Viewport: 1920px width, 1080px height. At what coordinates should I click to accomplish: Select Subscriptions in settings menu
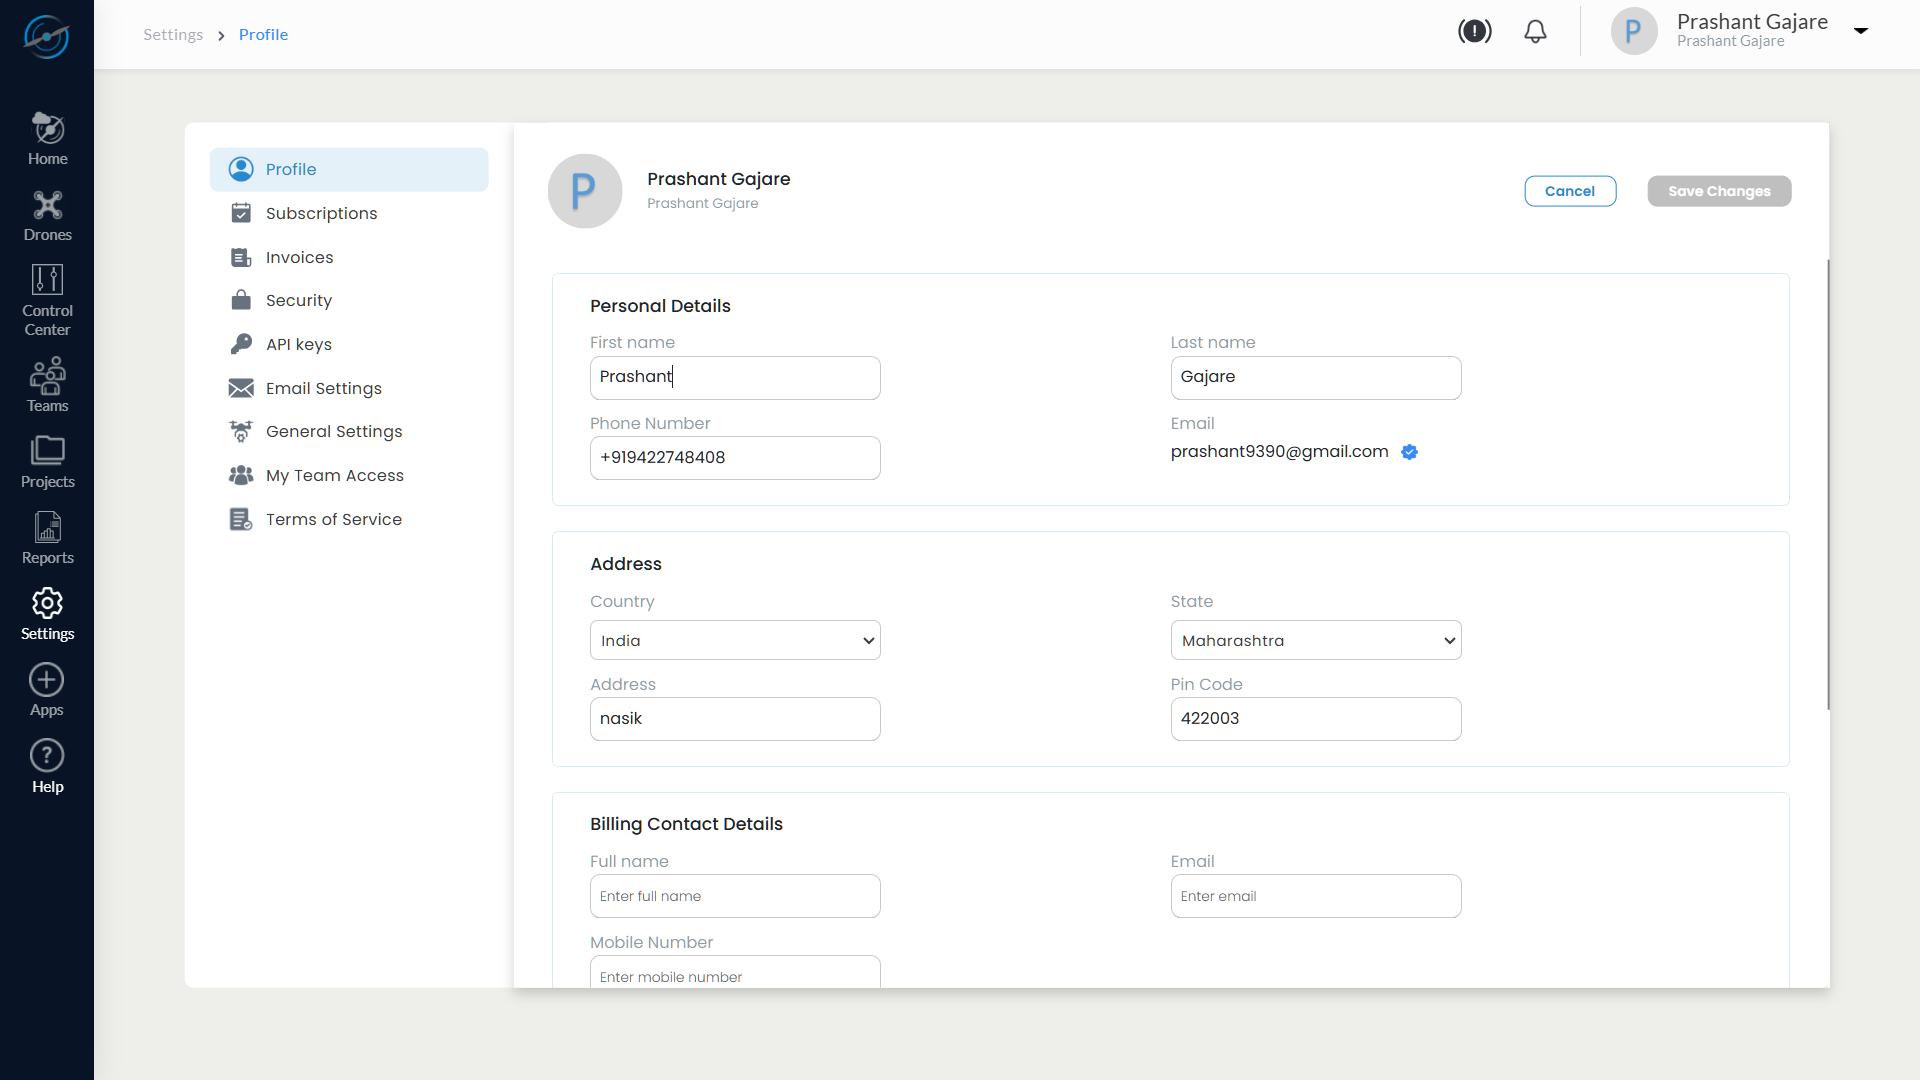coord(321,213)
